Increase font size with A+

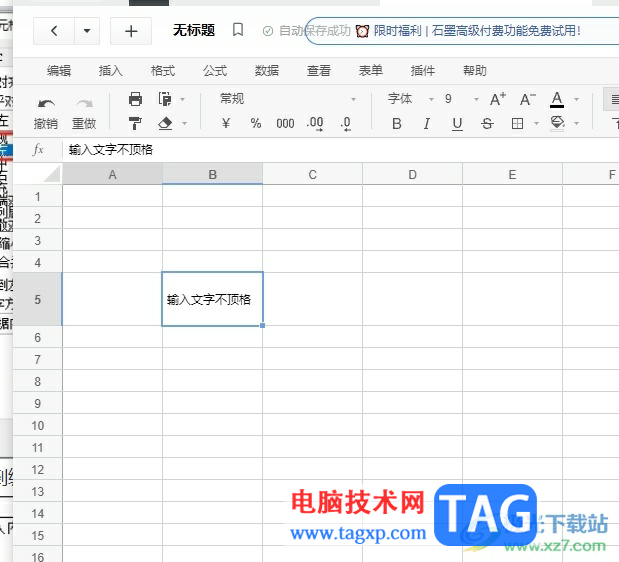pyautogui.click(x=497, y=99)
